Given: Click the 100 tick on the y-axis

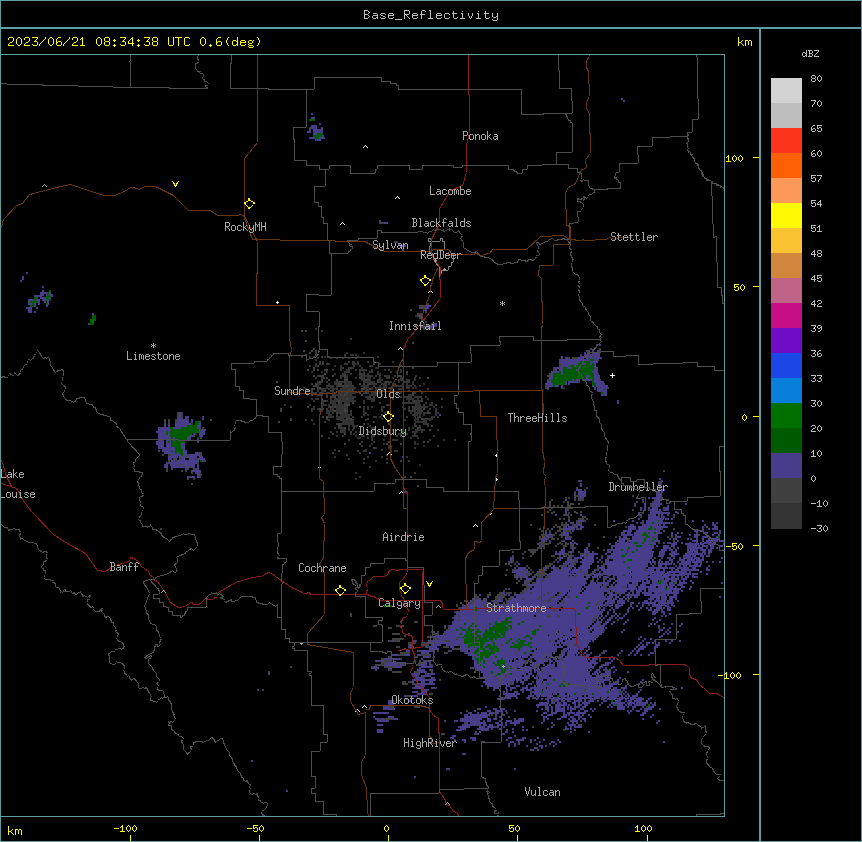Looking at the screenshot, I should (734, 158).
